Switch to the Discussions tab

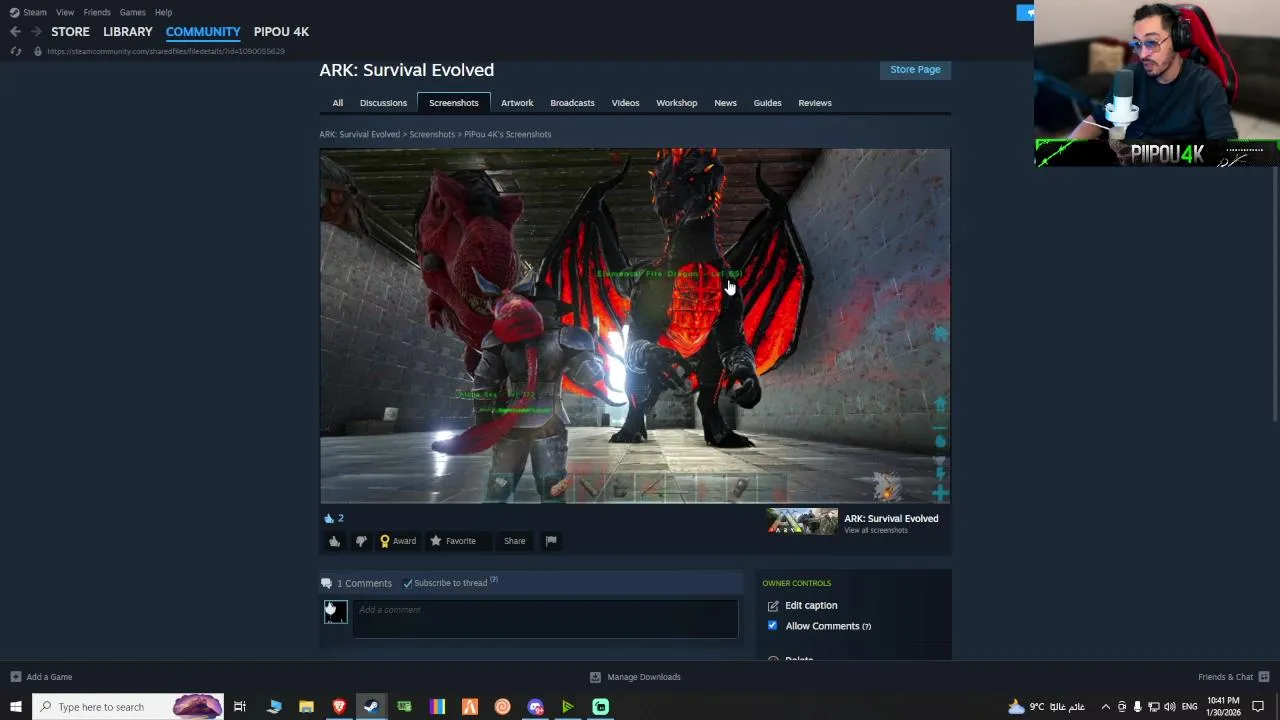click(383, 103)
